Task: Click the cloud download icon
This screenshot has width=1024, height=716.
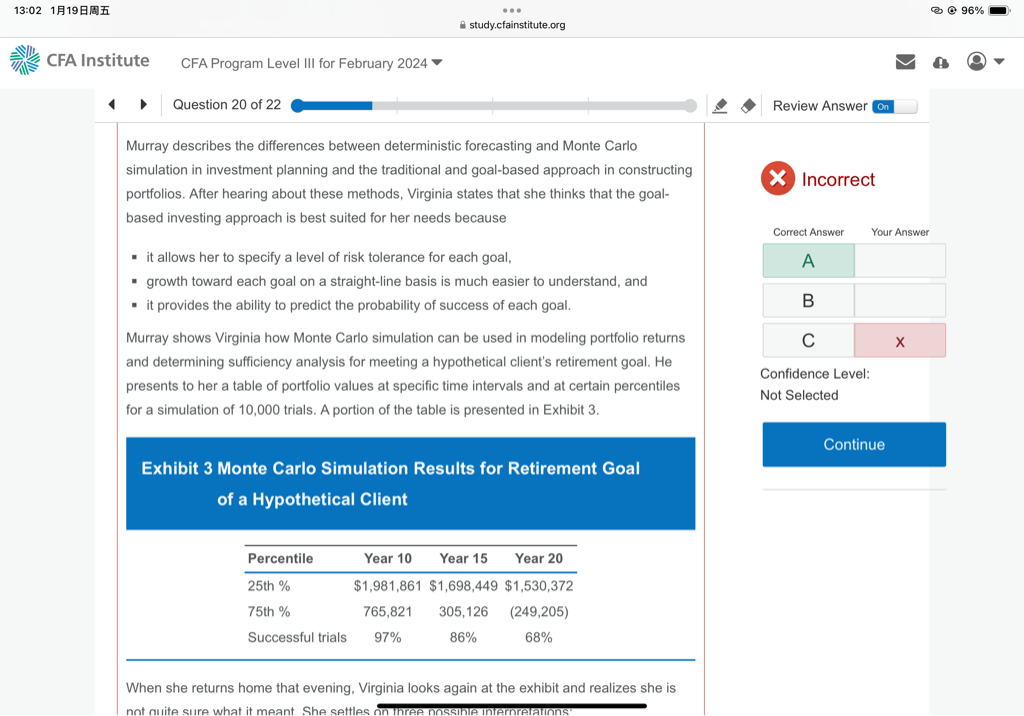Action: point(940,62)
